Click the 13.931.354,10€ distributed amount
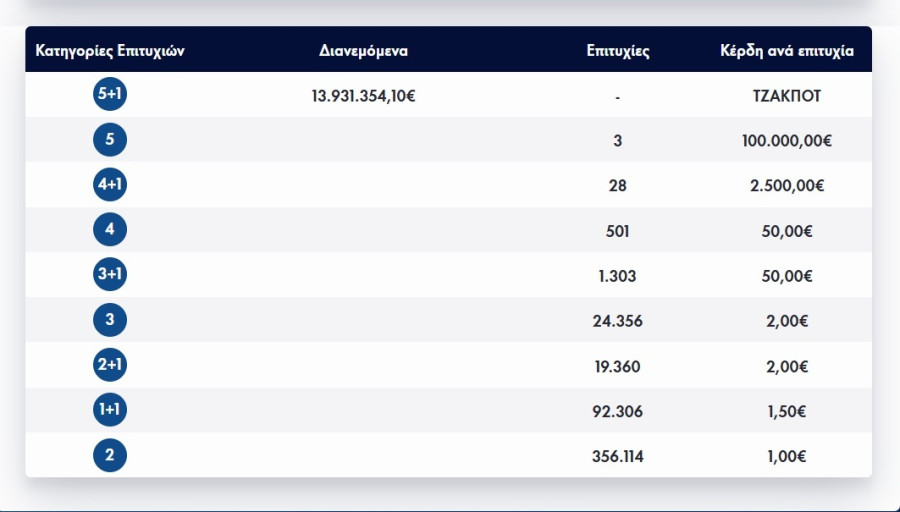Image resolution: width=900 pixels, height=512 pixels. [x=364, y=97]
